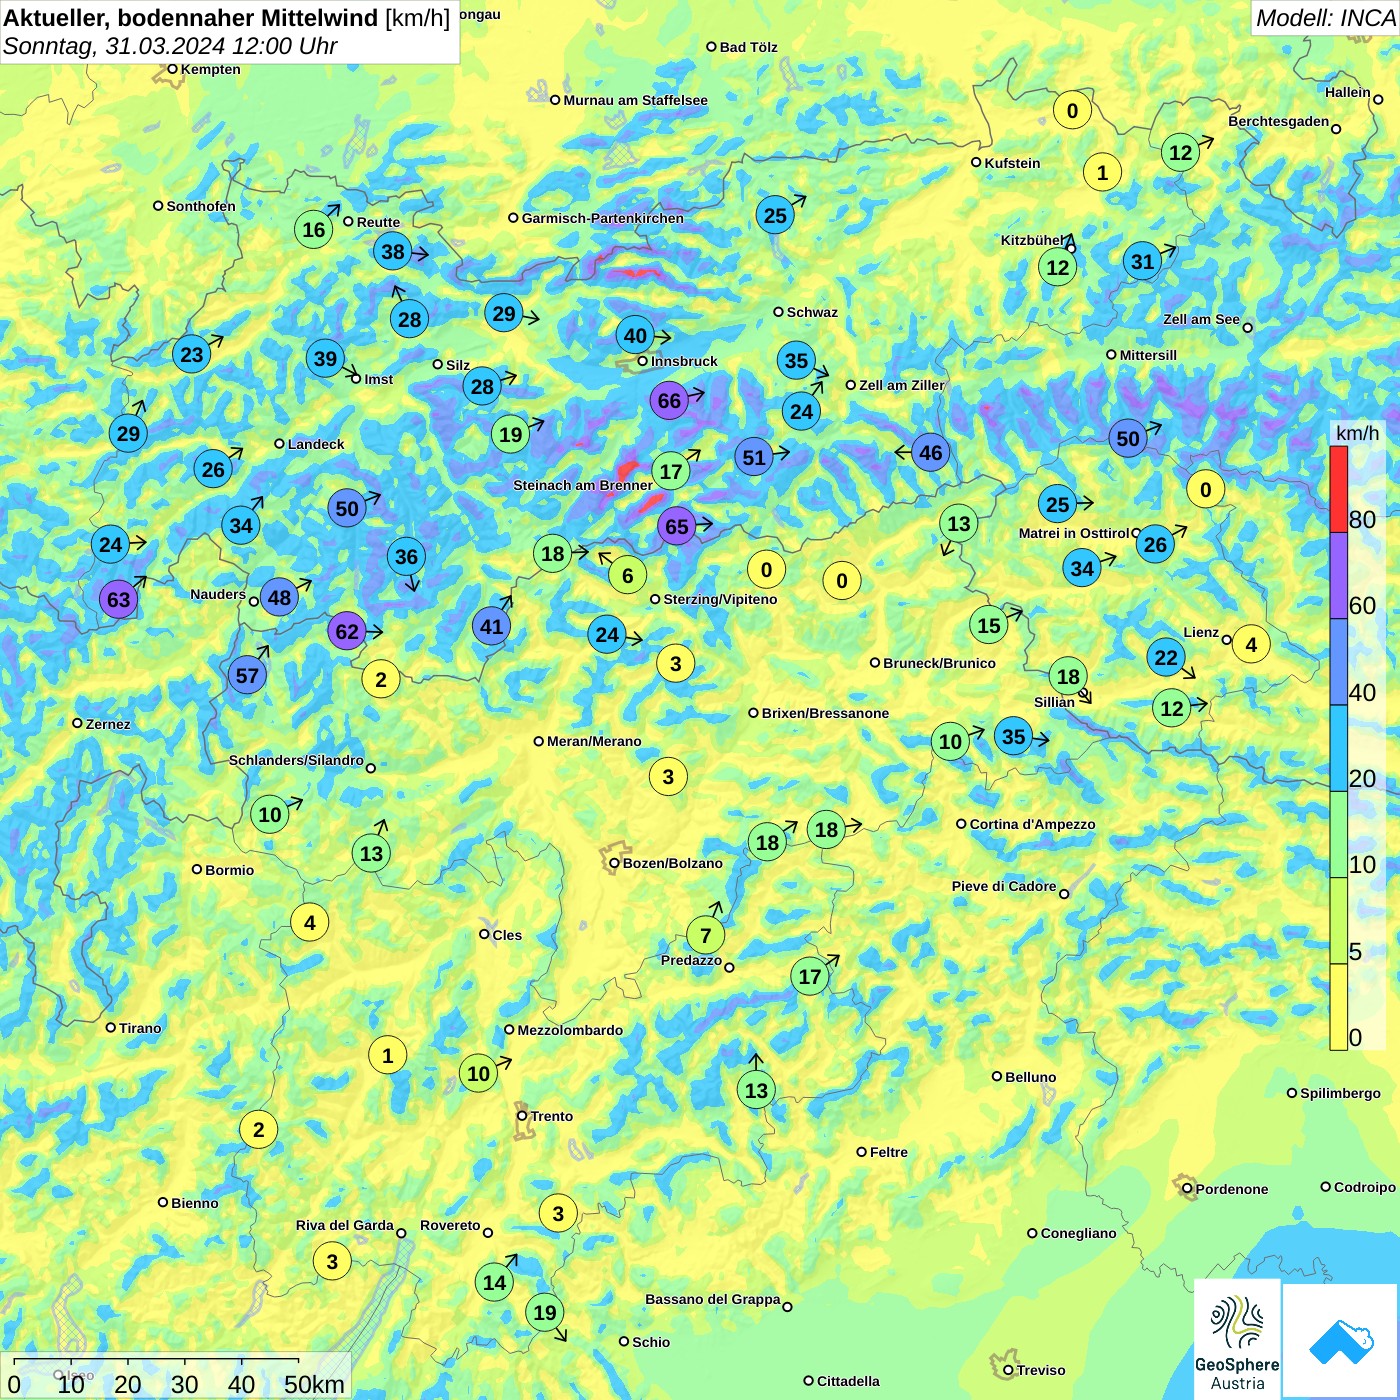Click the Zell am See label

(1201, 319)
